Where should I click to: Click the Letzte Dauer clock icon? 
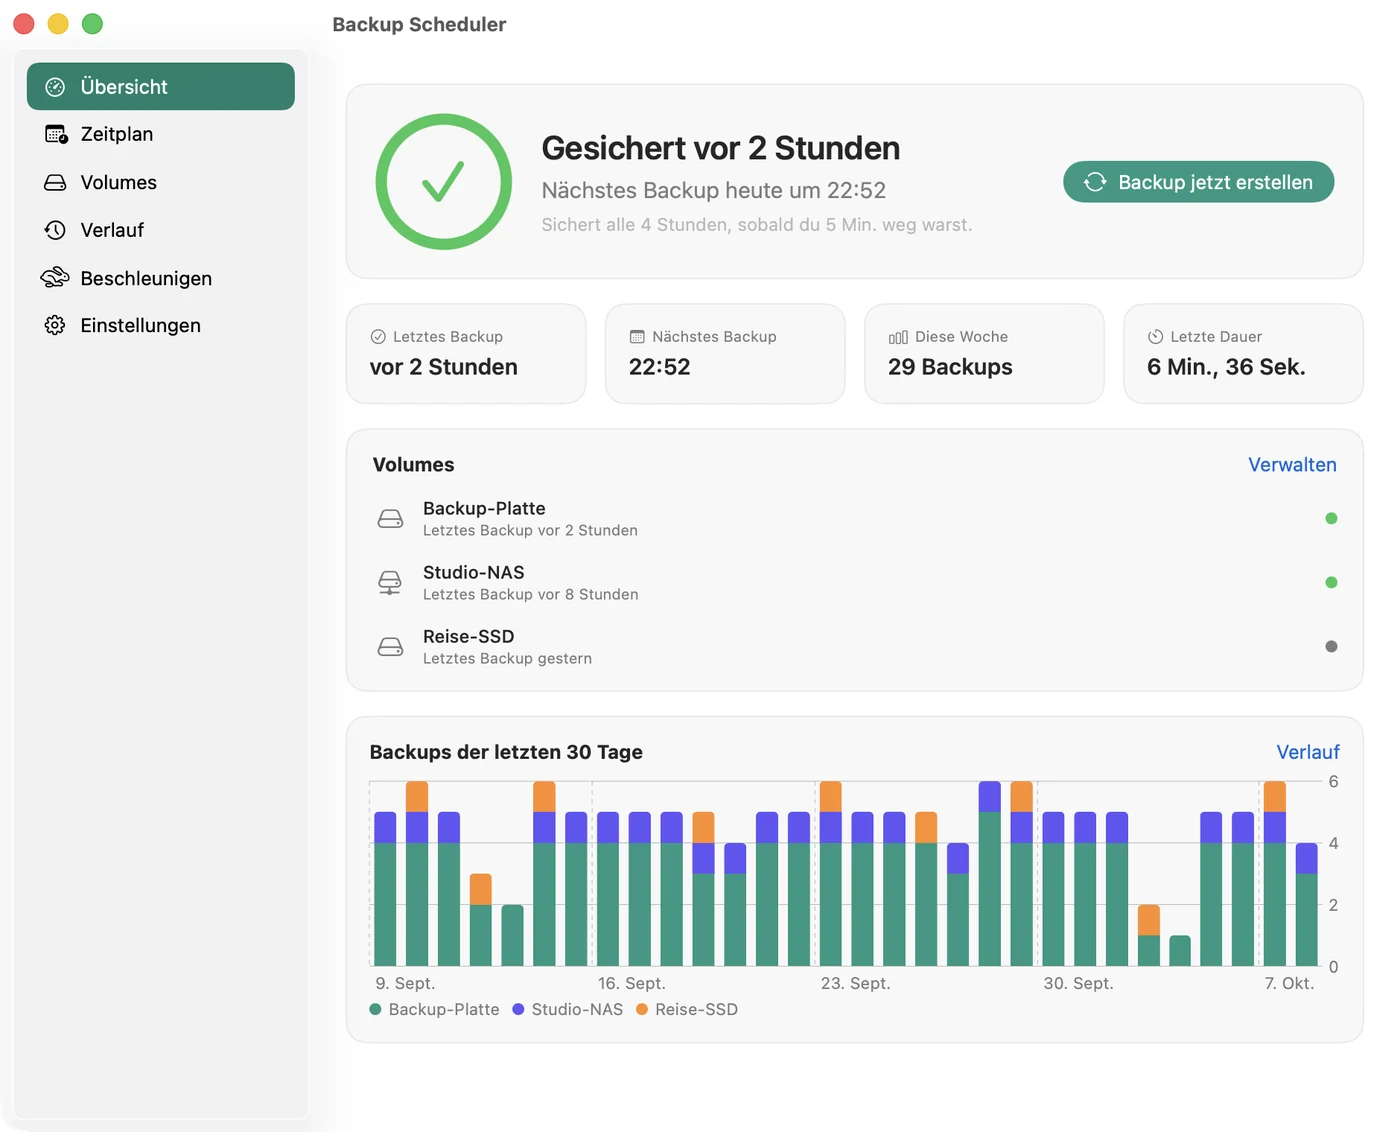pos(1155,337)
